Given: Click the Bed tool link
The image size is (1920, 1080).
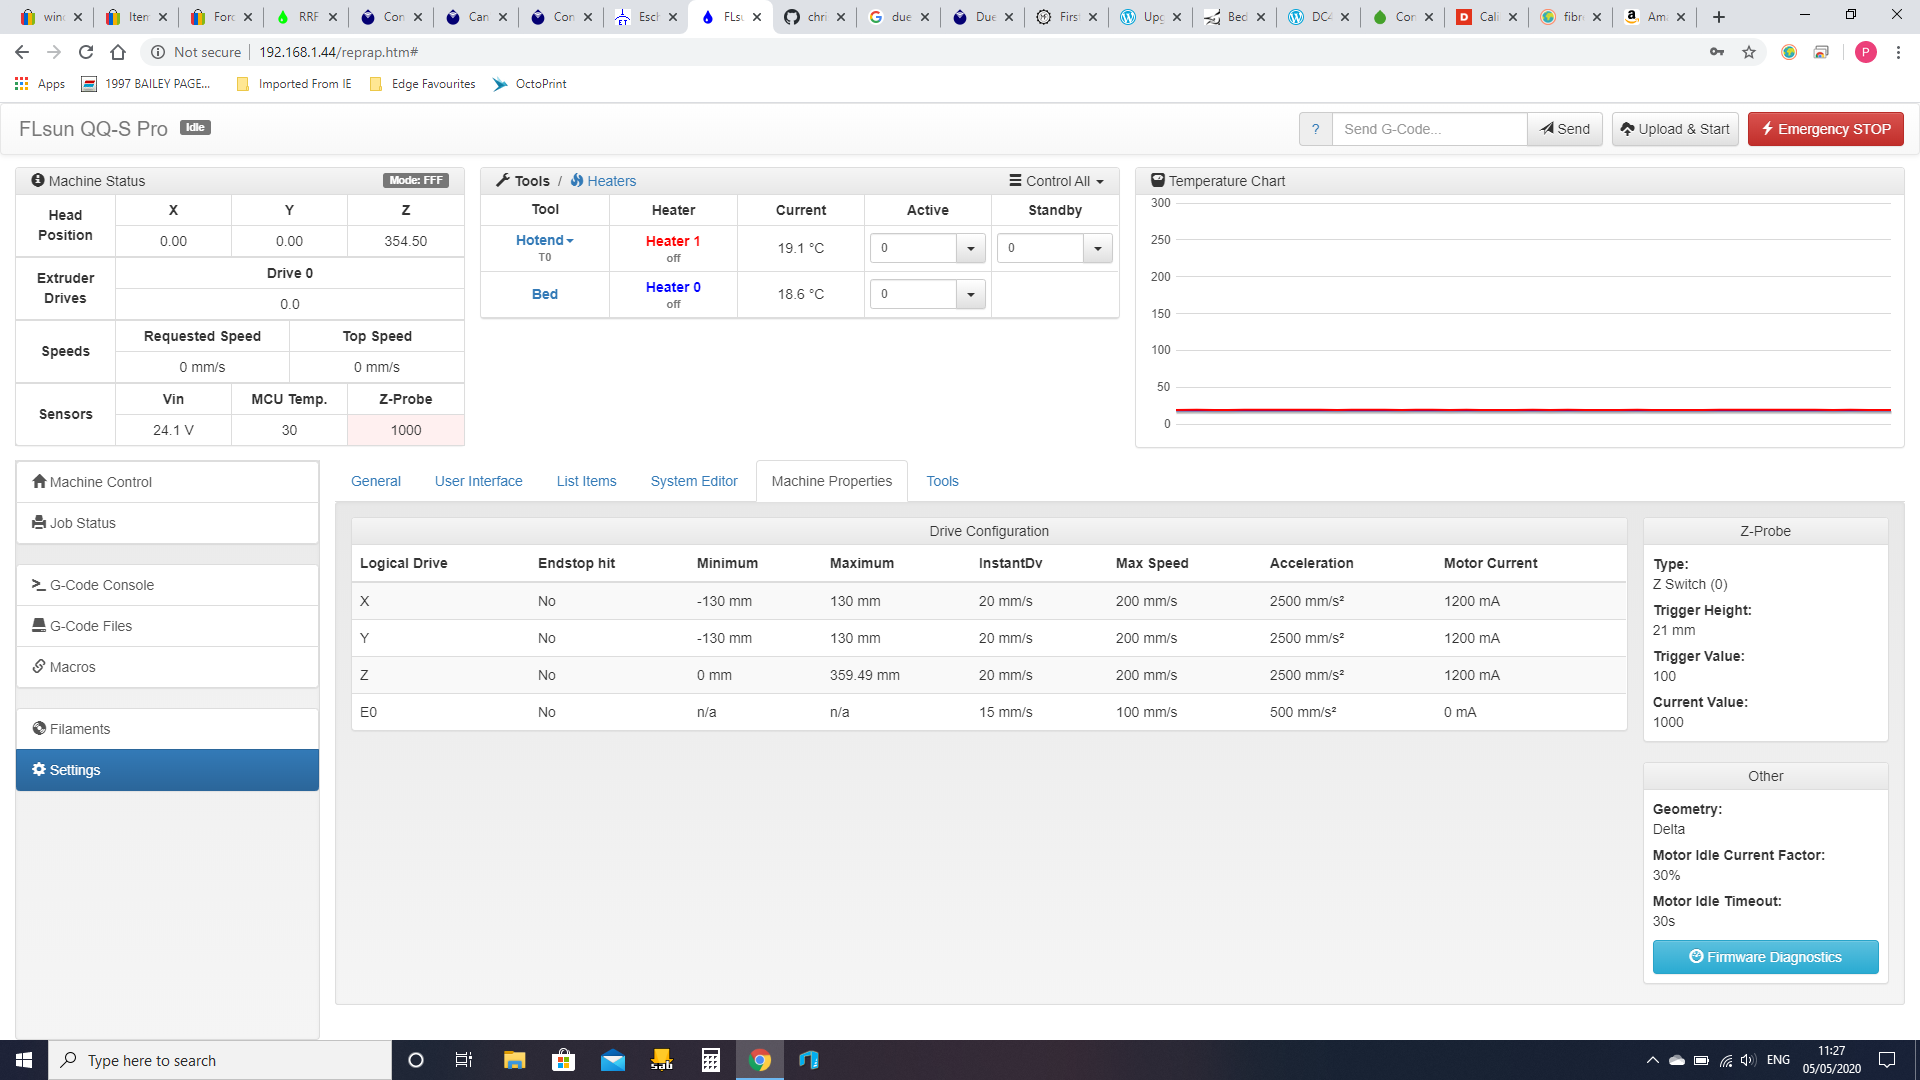Looking at the screenshot, I should 545,294.
